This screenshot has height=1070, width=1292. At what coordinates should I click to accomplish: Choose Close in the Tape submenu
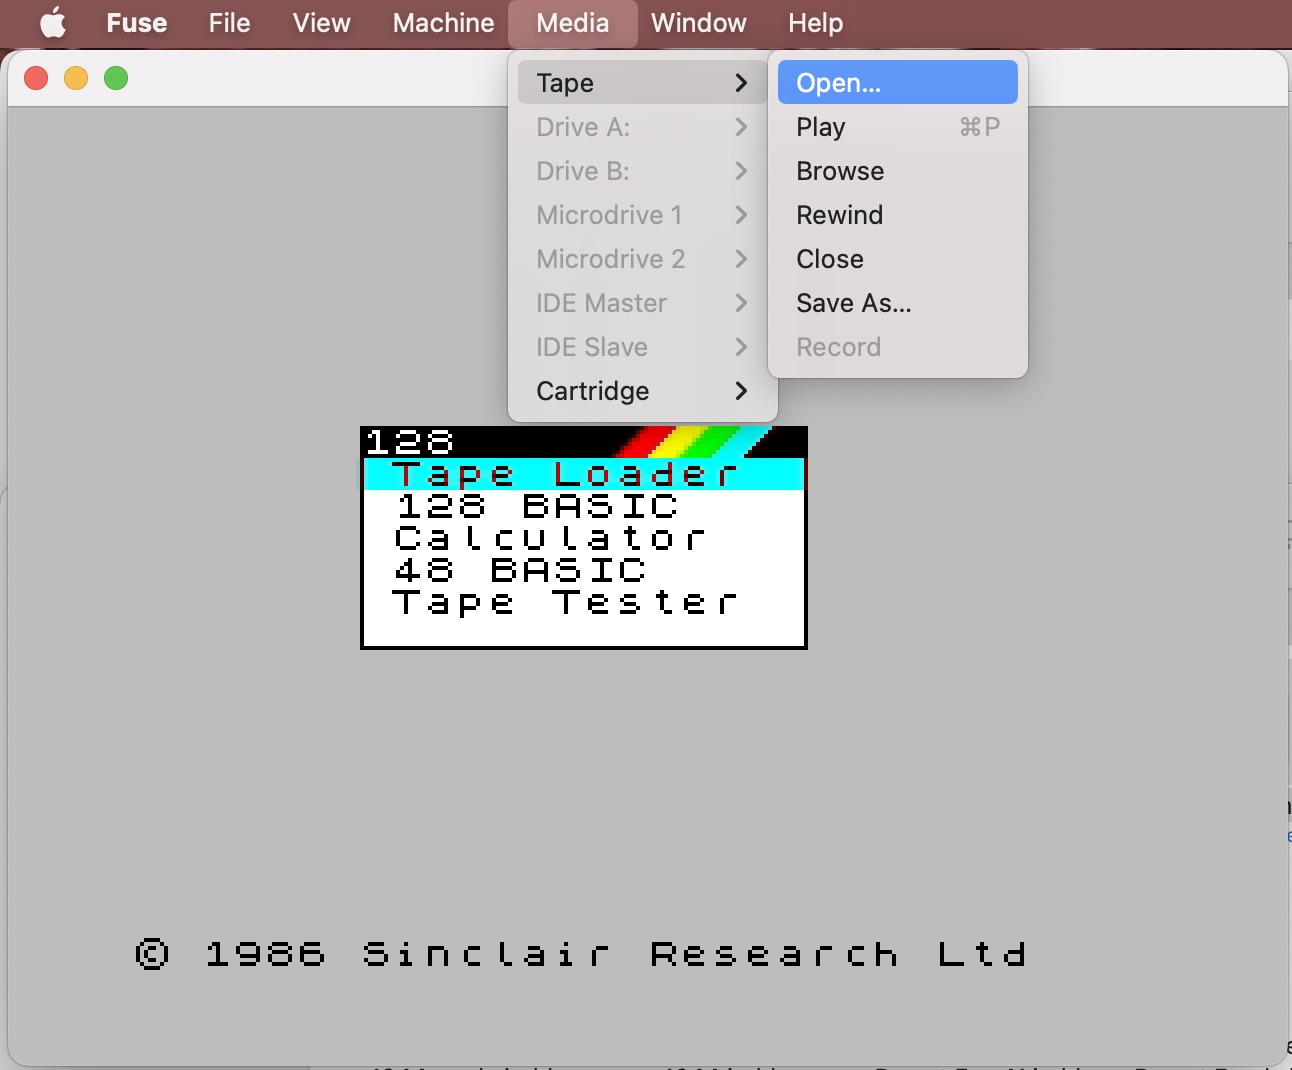coord(897,259)
